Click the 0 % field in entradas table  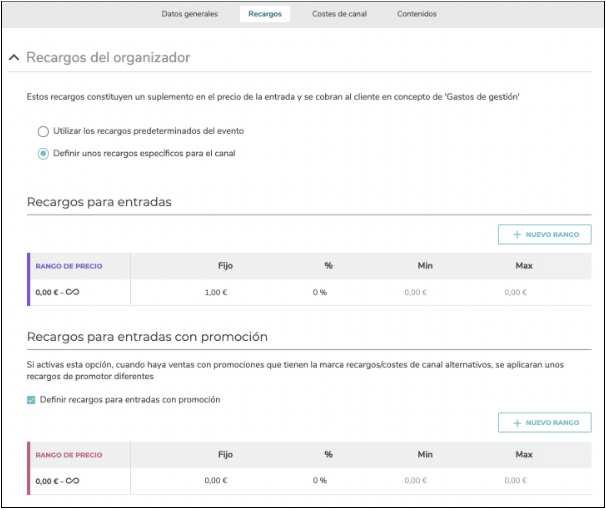[x=320, y=292]
